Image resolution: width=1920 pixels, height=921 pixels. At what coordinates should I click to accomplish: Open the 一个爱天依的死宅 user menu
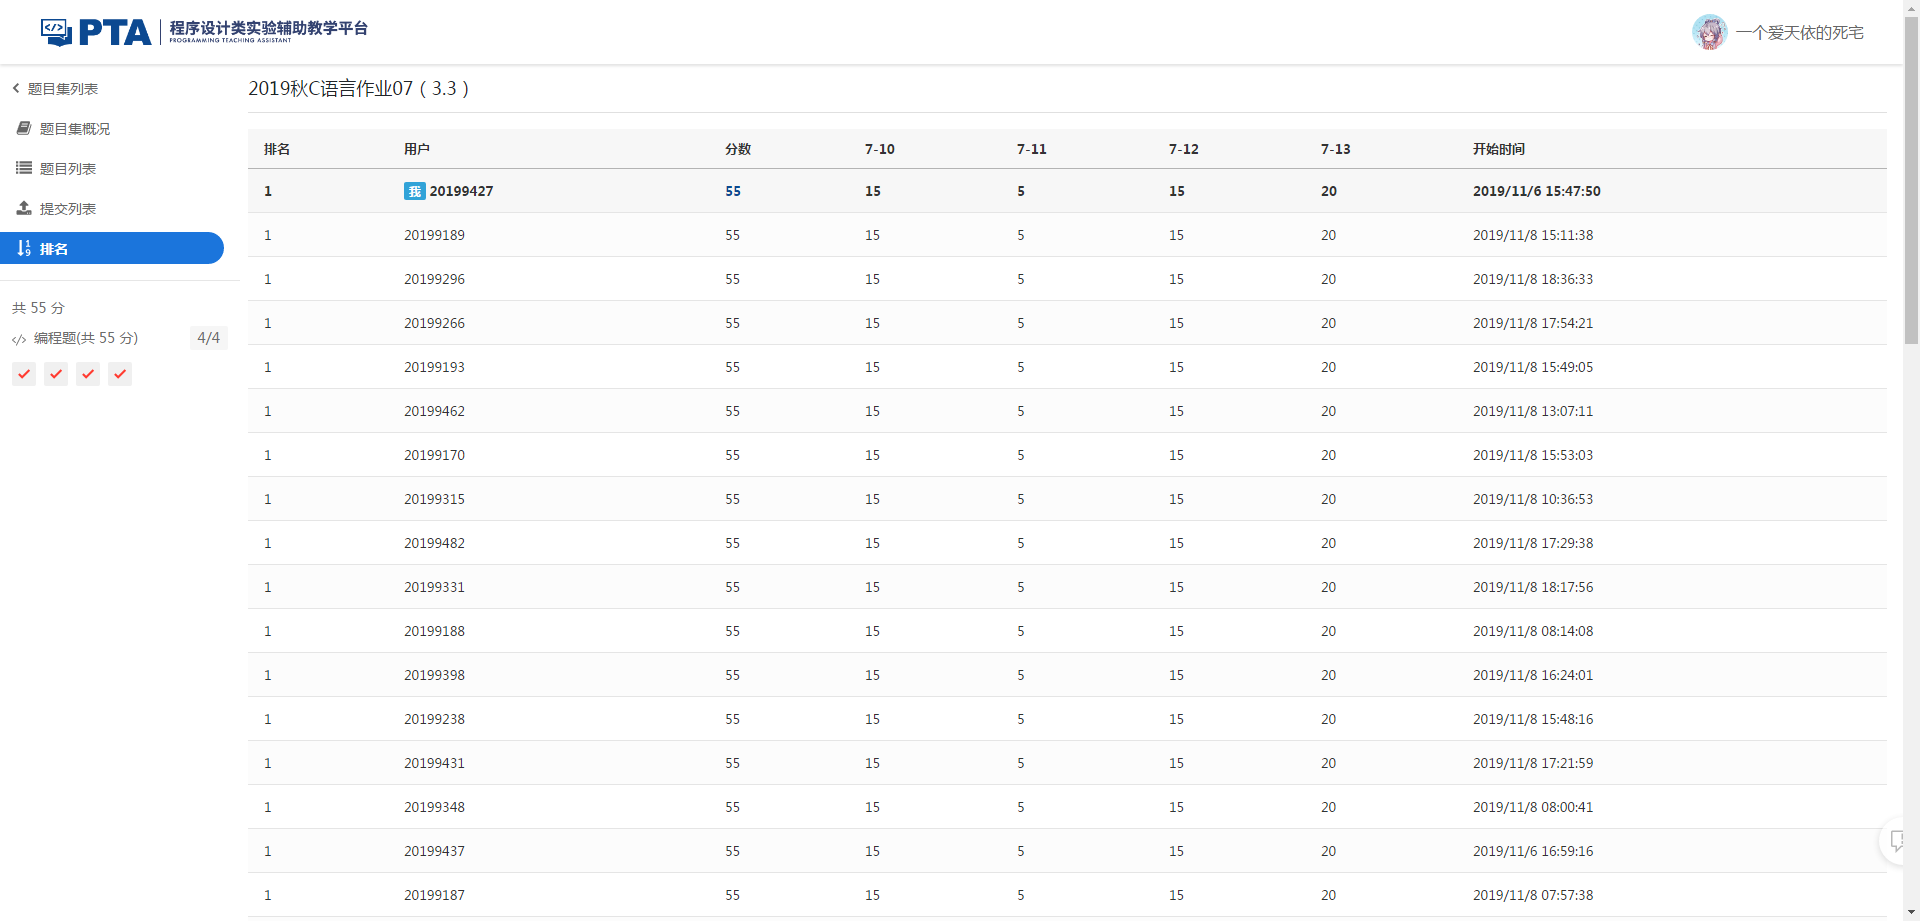tap(1799, 32)
